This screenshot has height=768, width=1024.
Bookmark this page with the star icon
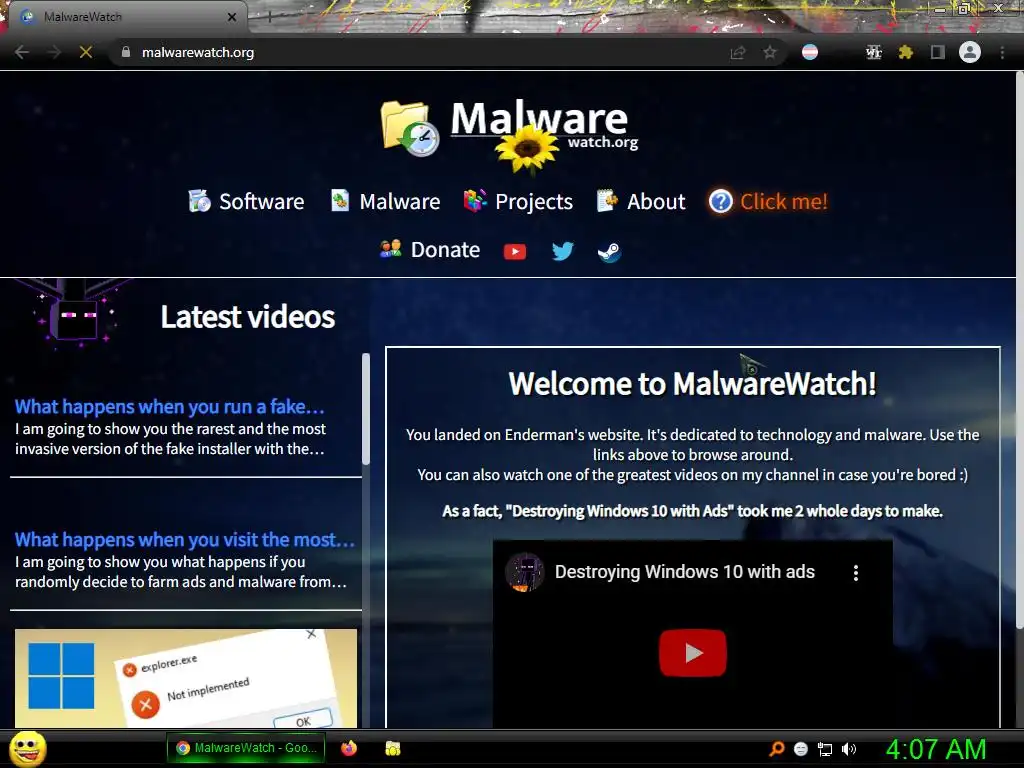[770, 52]
